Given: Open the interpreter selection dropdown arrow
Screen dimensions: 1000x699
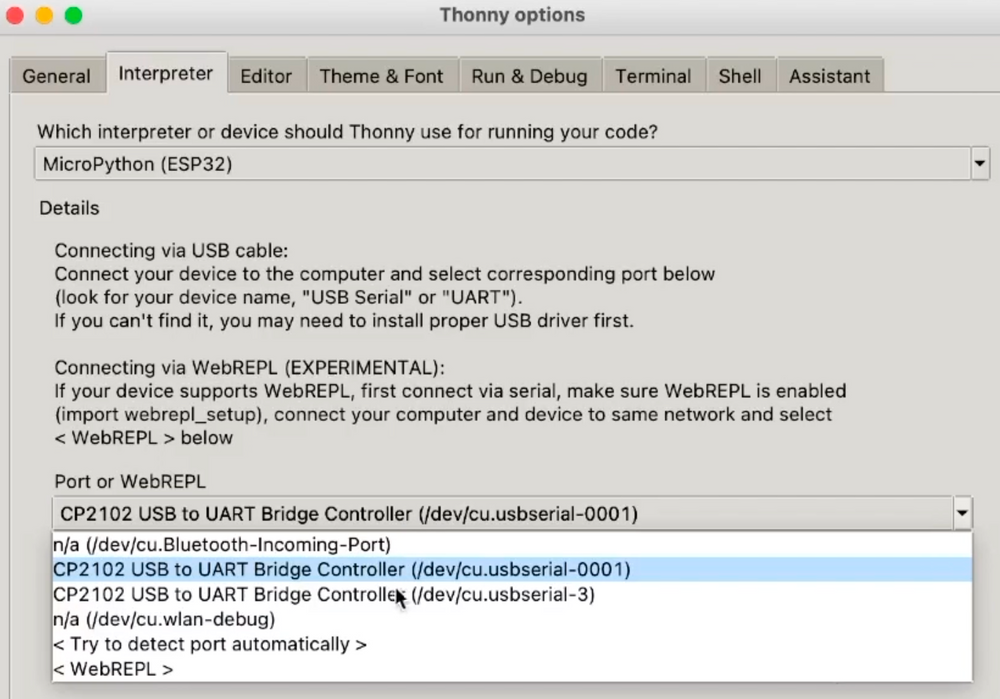Looking at the screenshot, I should click(977, 163).
